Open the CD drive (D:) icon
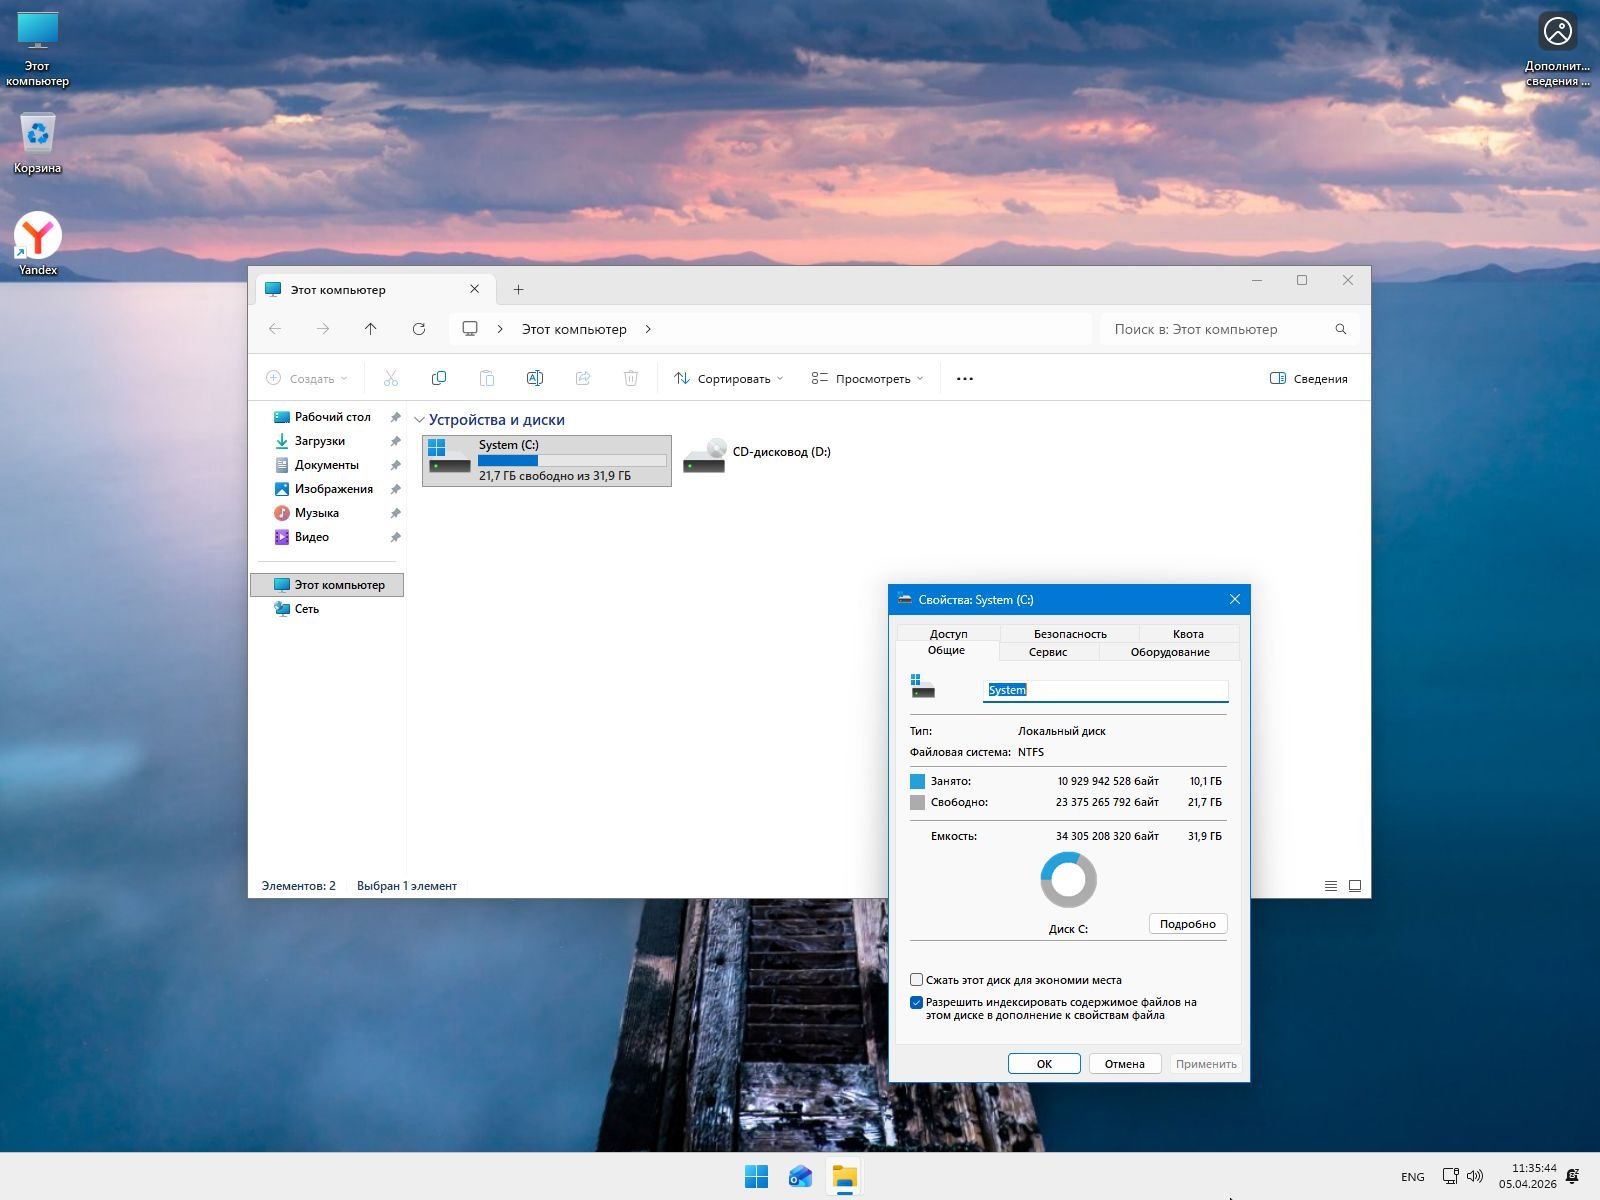 (705, 456)
